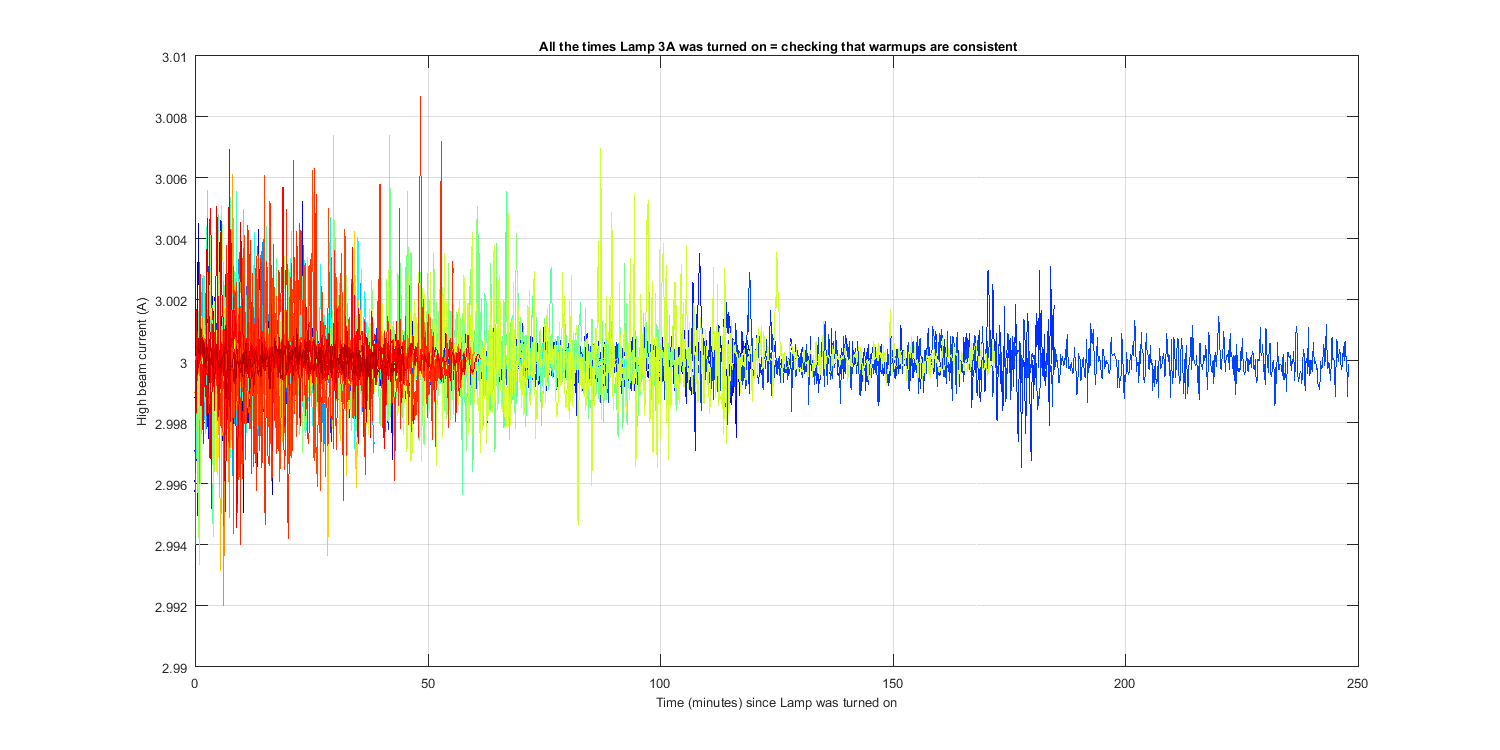Click the plot title about Lamp 3A warmups
1500x750 pixels.
(777, 47)
